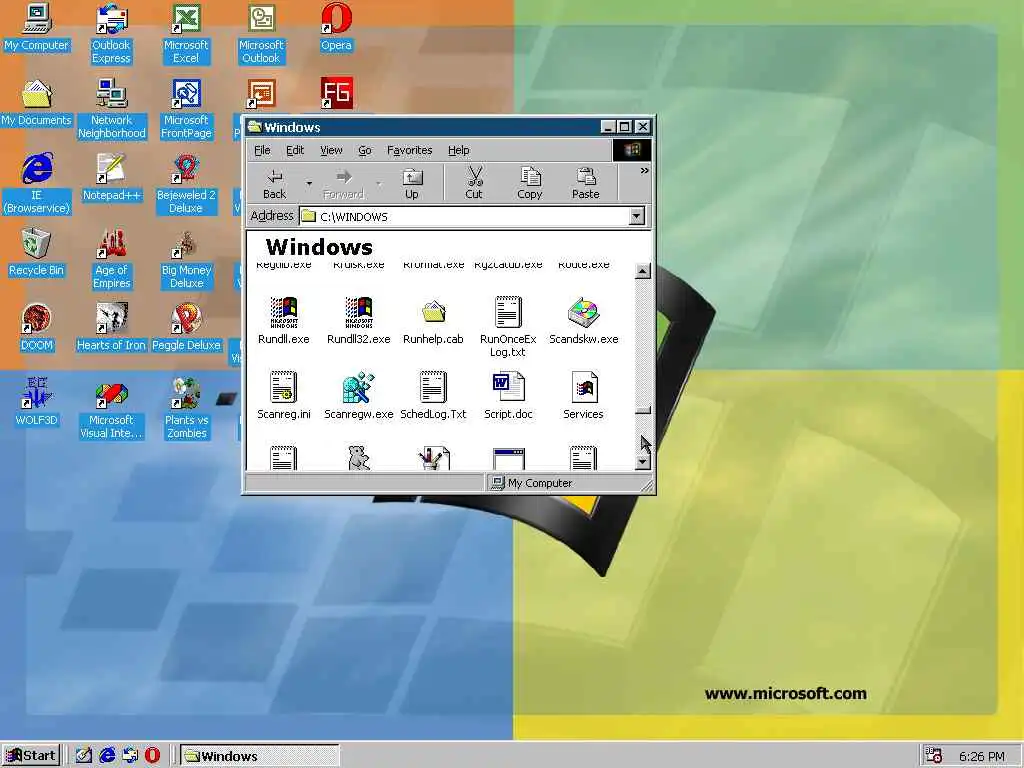This screenshot has width=1024, height=768.
Task: Select the Opera desktop shortcut
Action: (336, 27)
